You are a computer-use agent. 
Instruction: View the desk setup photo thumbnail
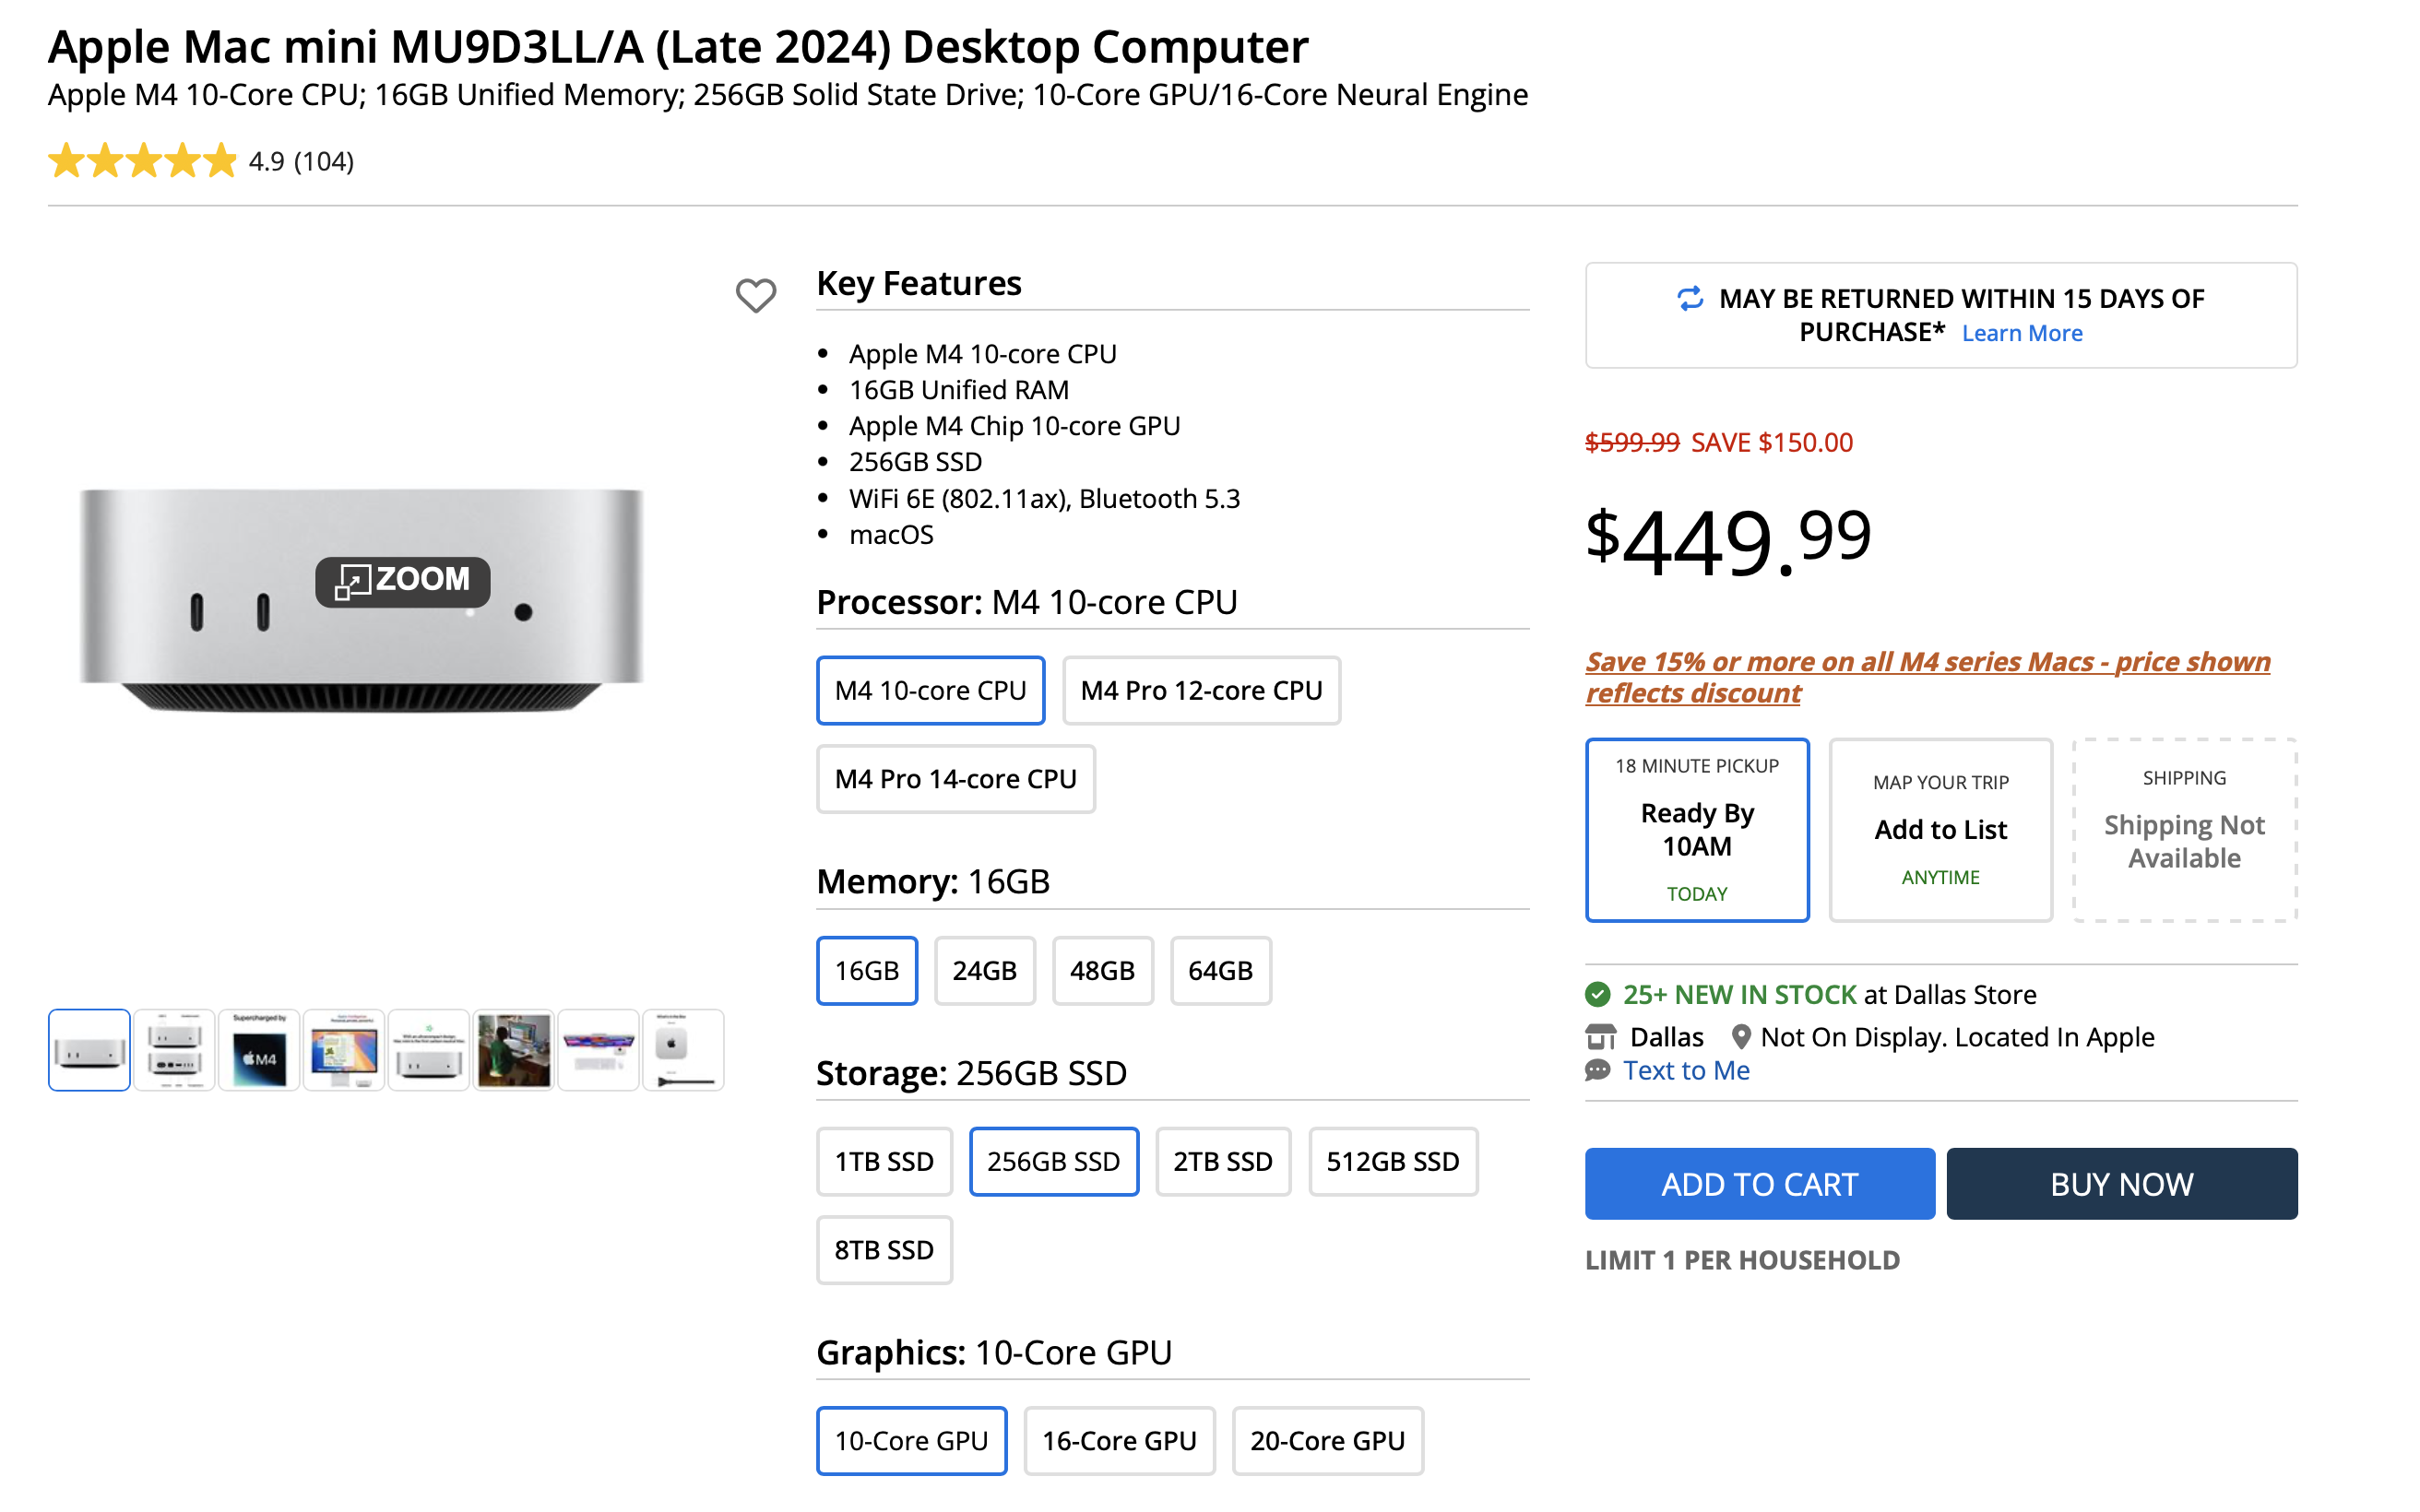point(513,1049)
